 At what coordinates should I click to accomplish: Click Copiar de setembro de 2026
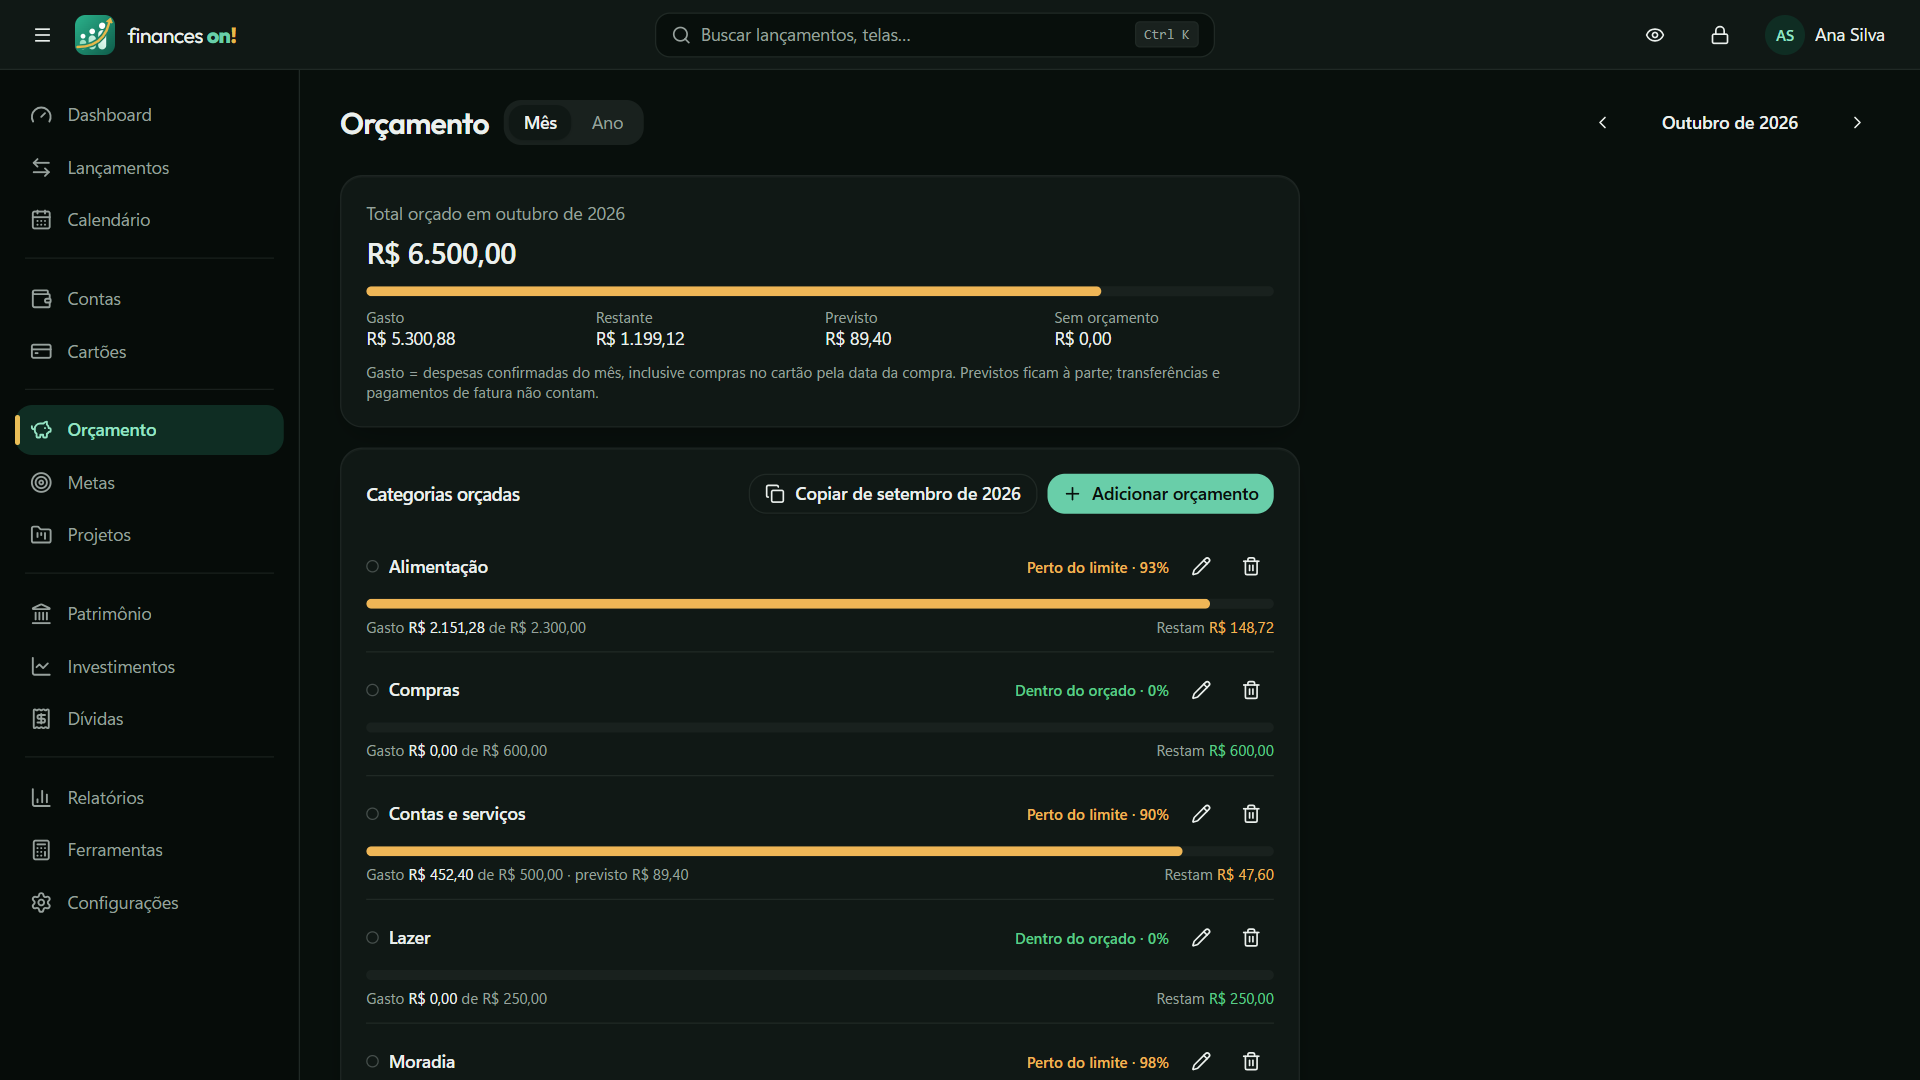point(892,494)
